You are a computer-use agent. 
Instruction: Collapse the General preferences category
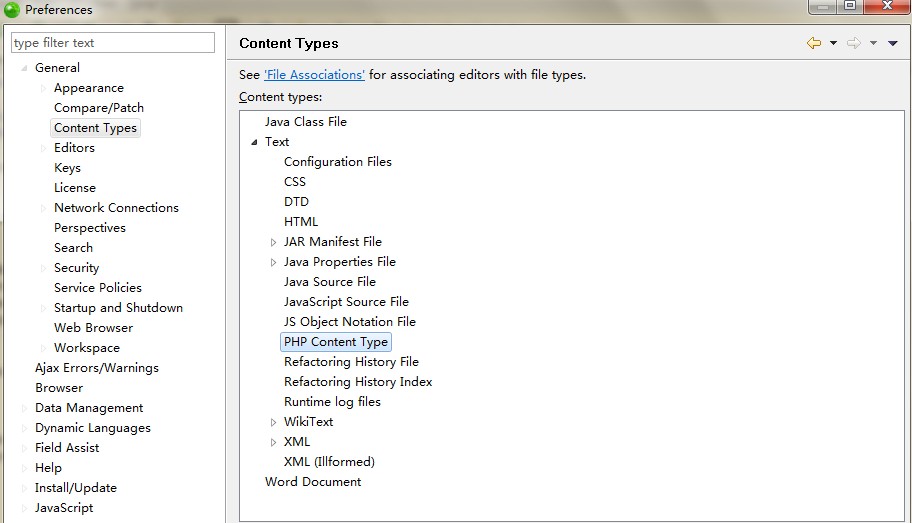pos(24,68)
